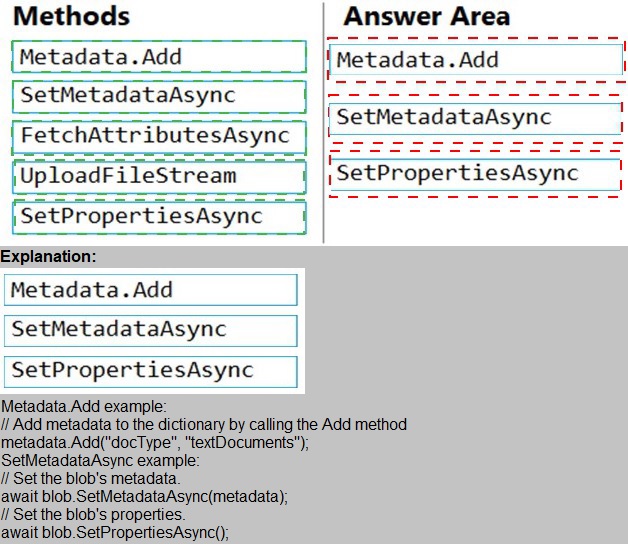Choose the UploadFileStream method box
The width and height of the screenshot is (628, 544).
coord(159,176)
